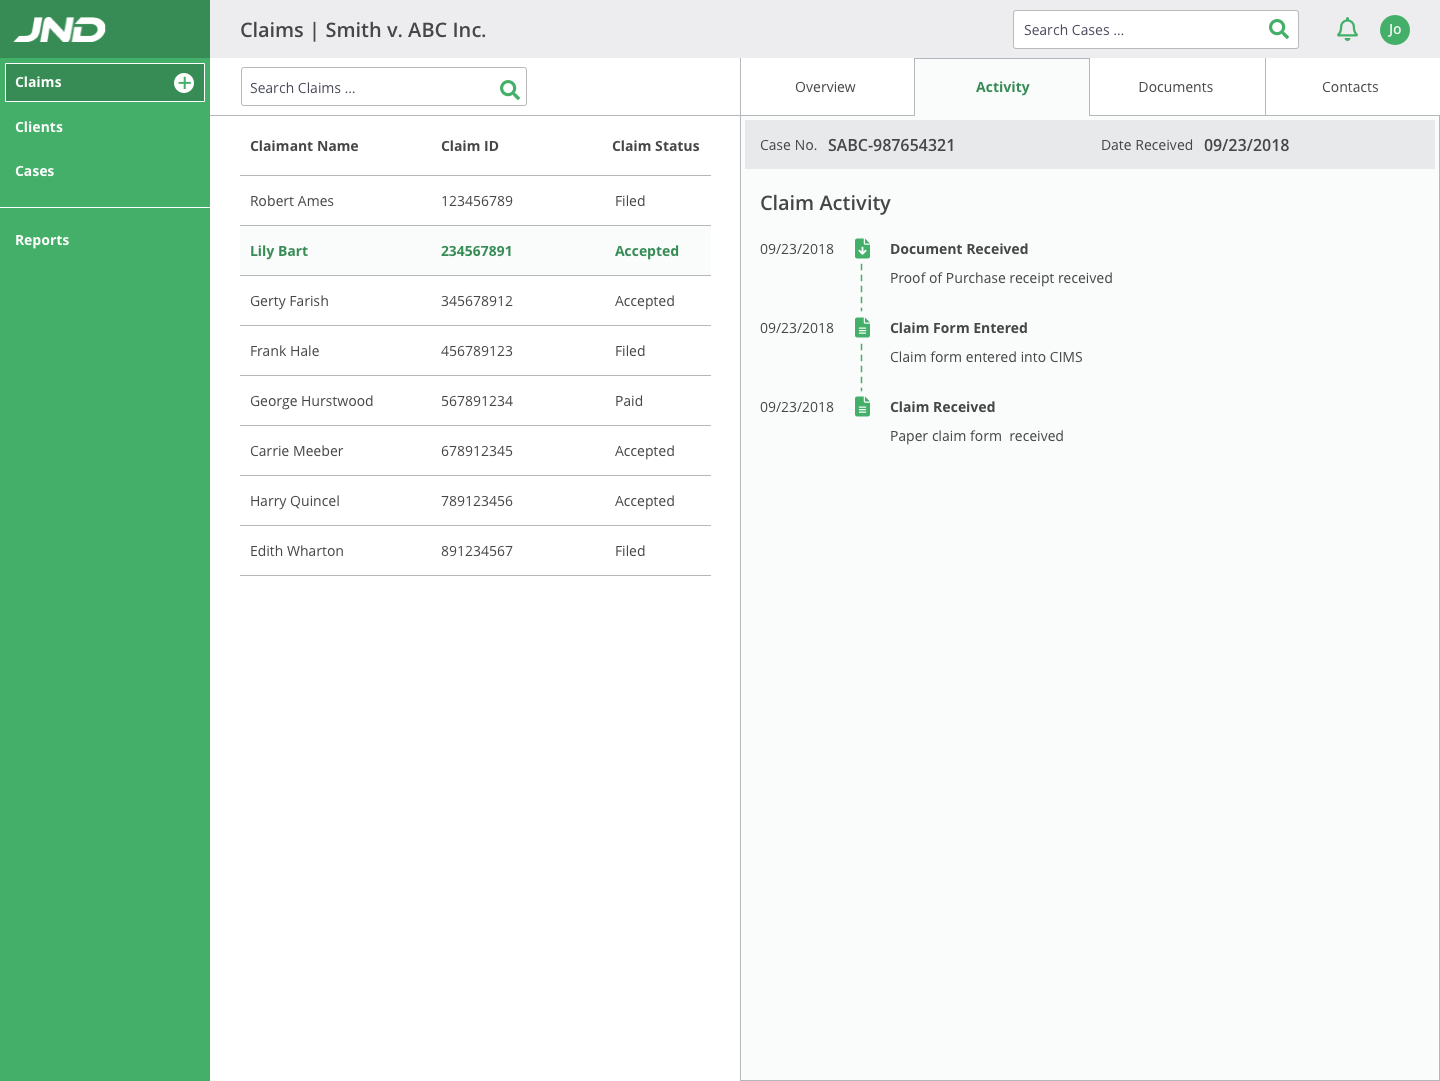
Task: Switch to the Overview tab
Action: point(825,87)
